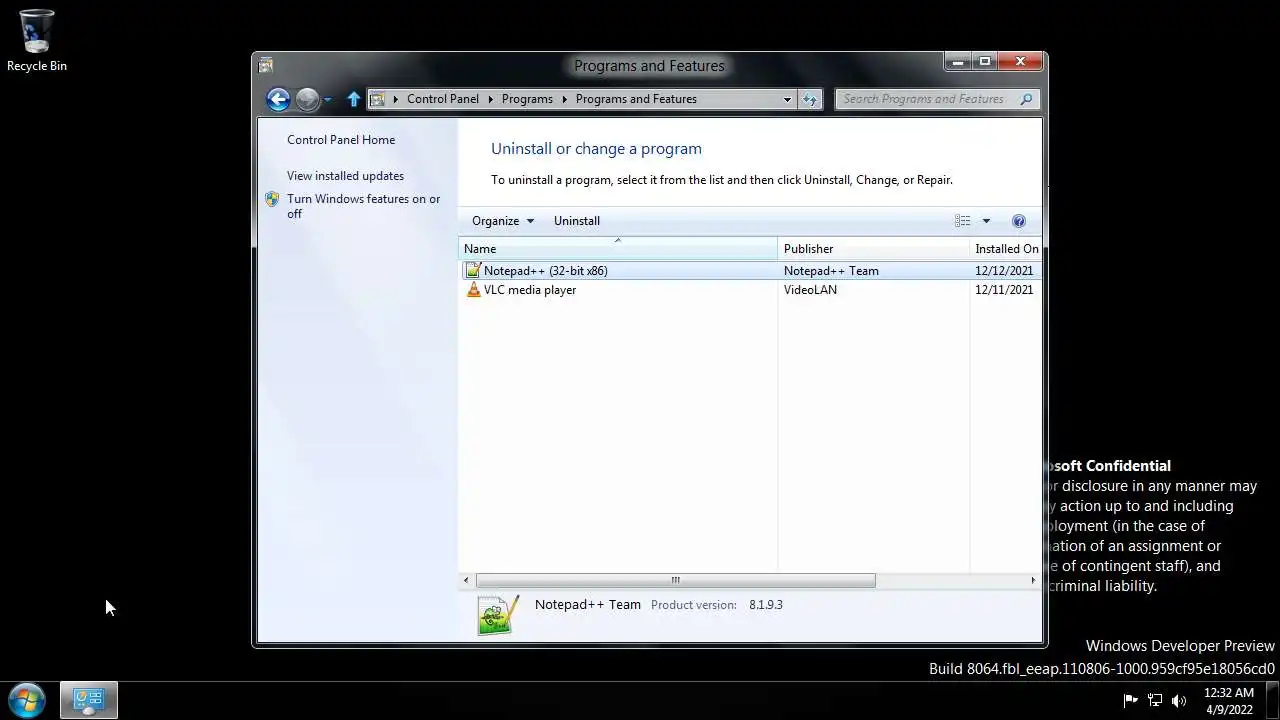This screenshot has width=1280, height=720.
Task: Click the window icon in the title bar
Action: click(x=265, y=66)
